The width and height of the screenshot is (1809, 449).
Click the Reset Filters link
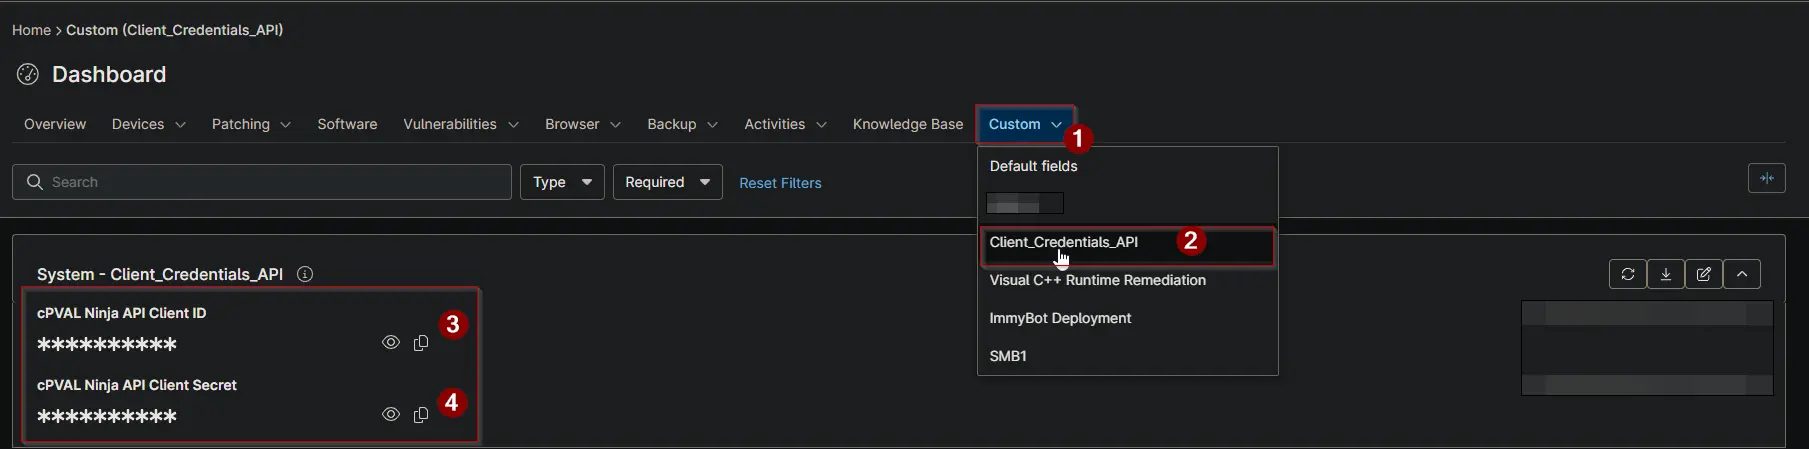tap(780, 183)
